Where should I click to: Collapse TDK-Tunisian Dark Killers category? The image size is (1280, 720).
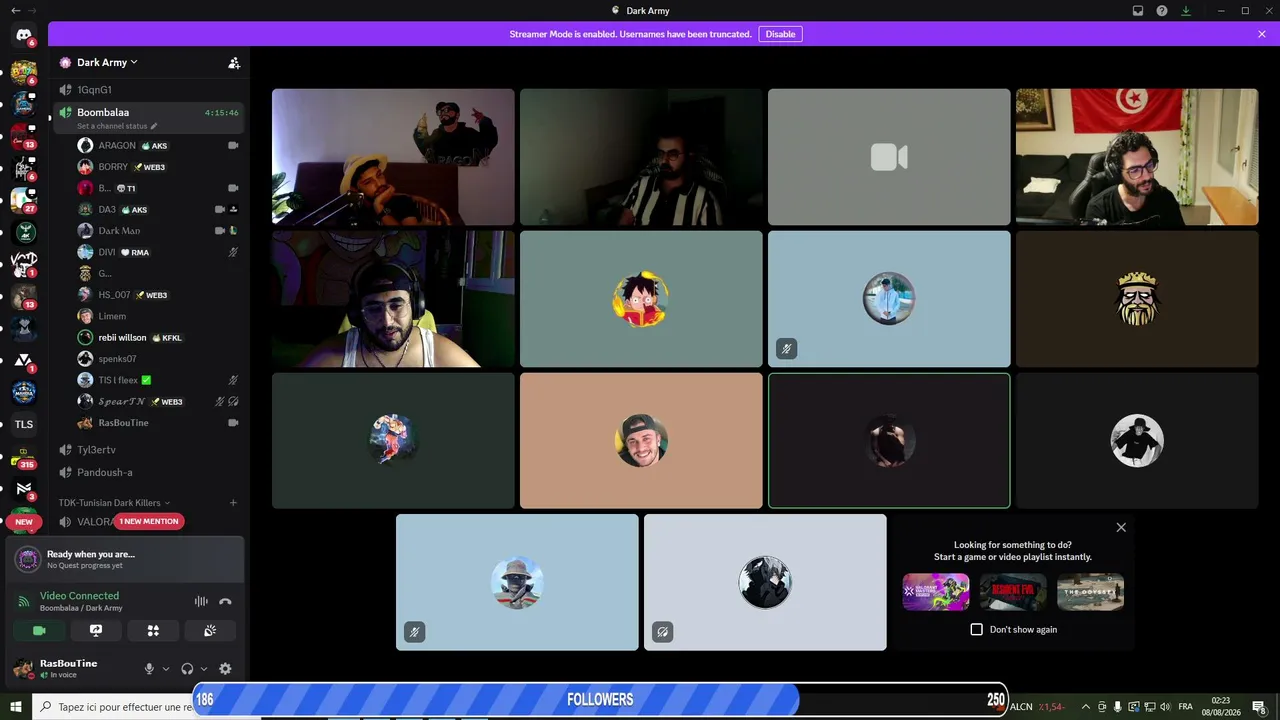114,503
